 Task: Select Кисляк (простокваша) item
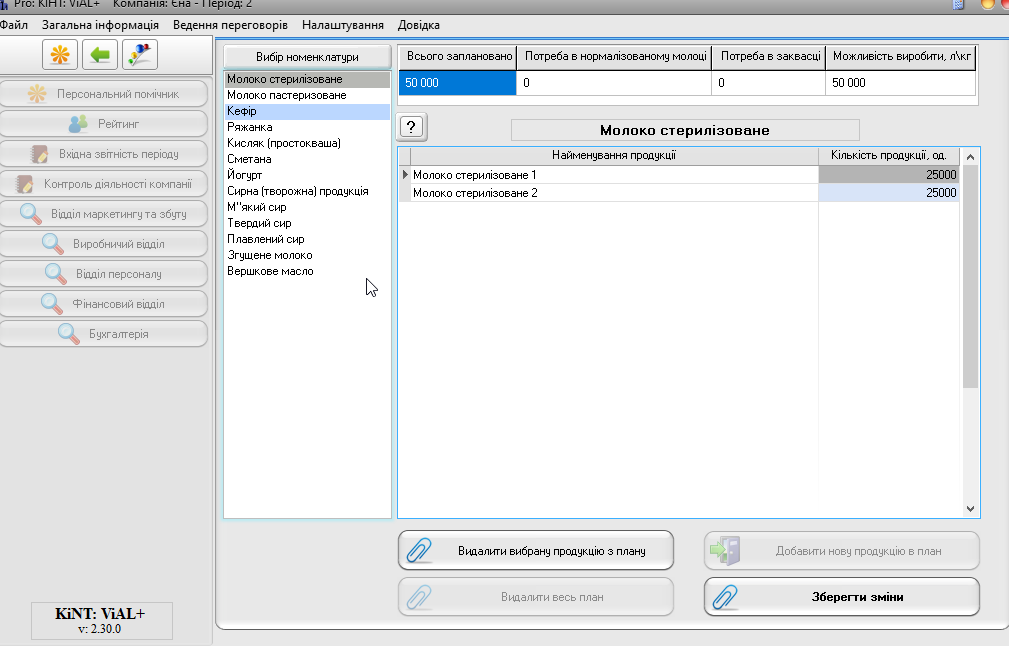pos(308,143)
